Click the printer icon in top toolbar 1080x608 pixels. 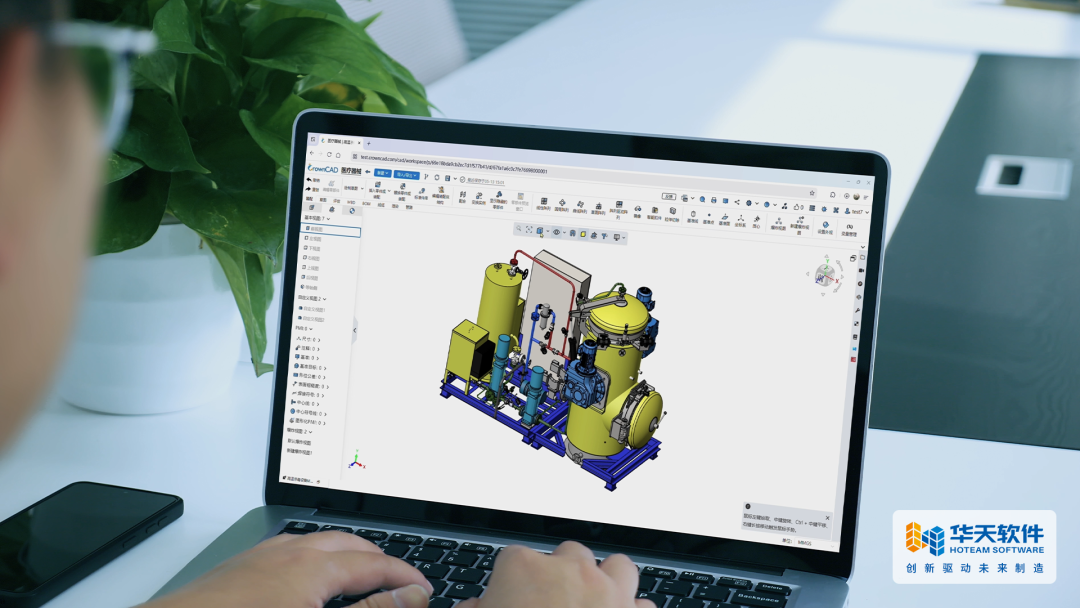[714, 200]
